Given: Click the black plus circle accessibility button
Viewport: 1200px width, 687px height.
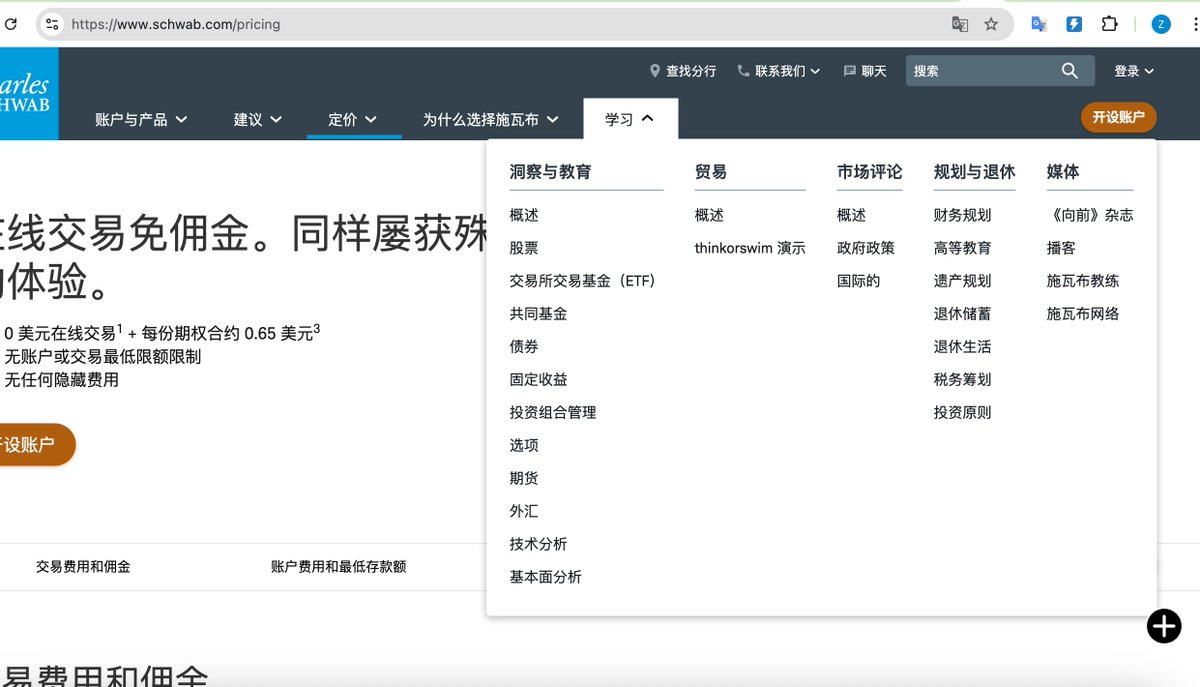Looking at the screenshot, I should click(1163, 627).
